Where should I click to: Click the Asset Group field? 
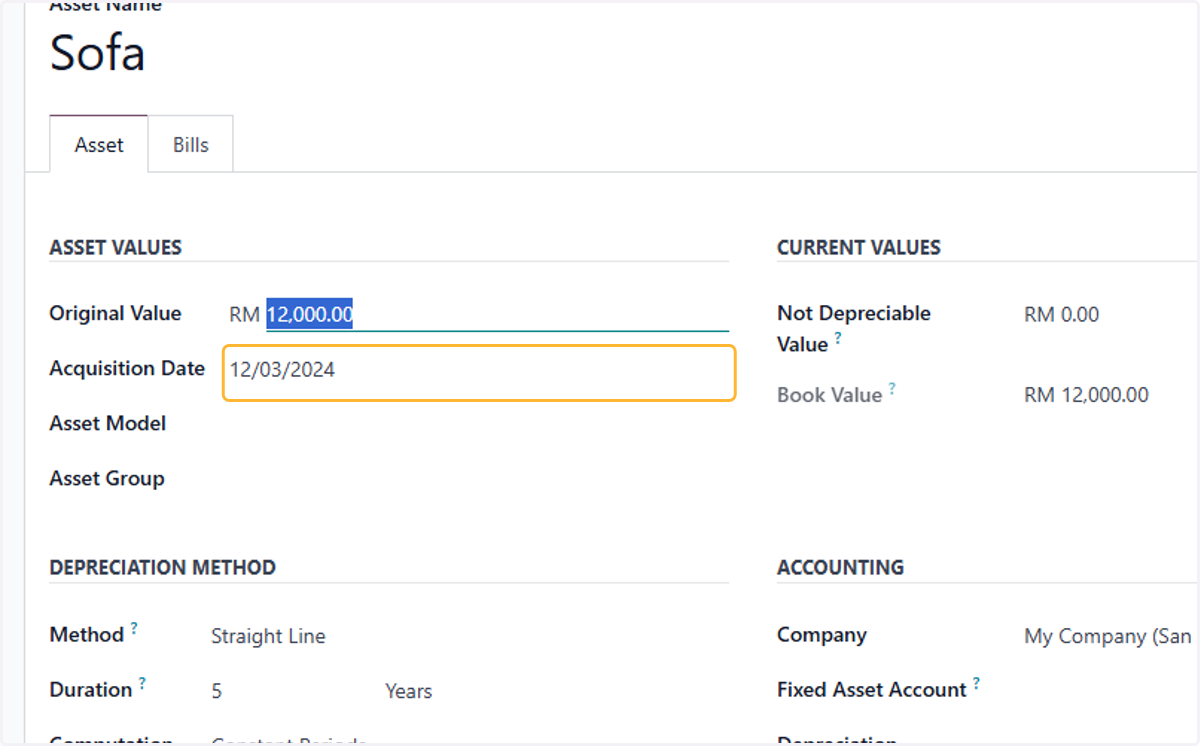479,479
